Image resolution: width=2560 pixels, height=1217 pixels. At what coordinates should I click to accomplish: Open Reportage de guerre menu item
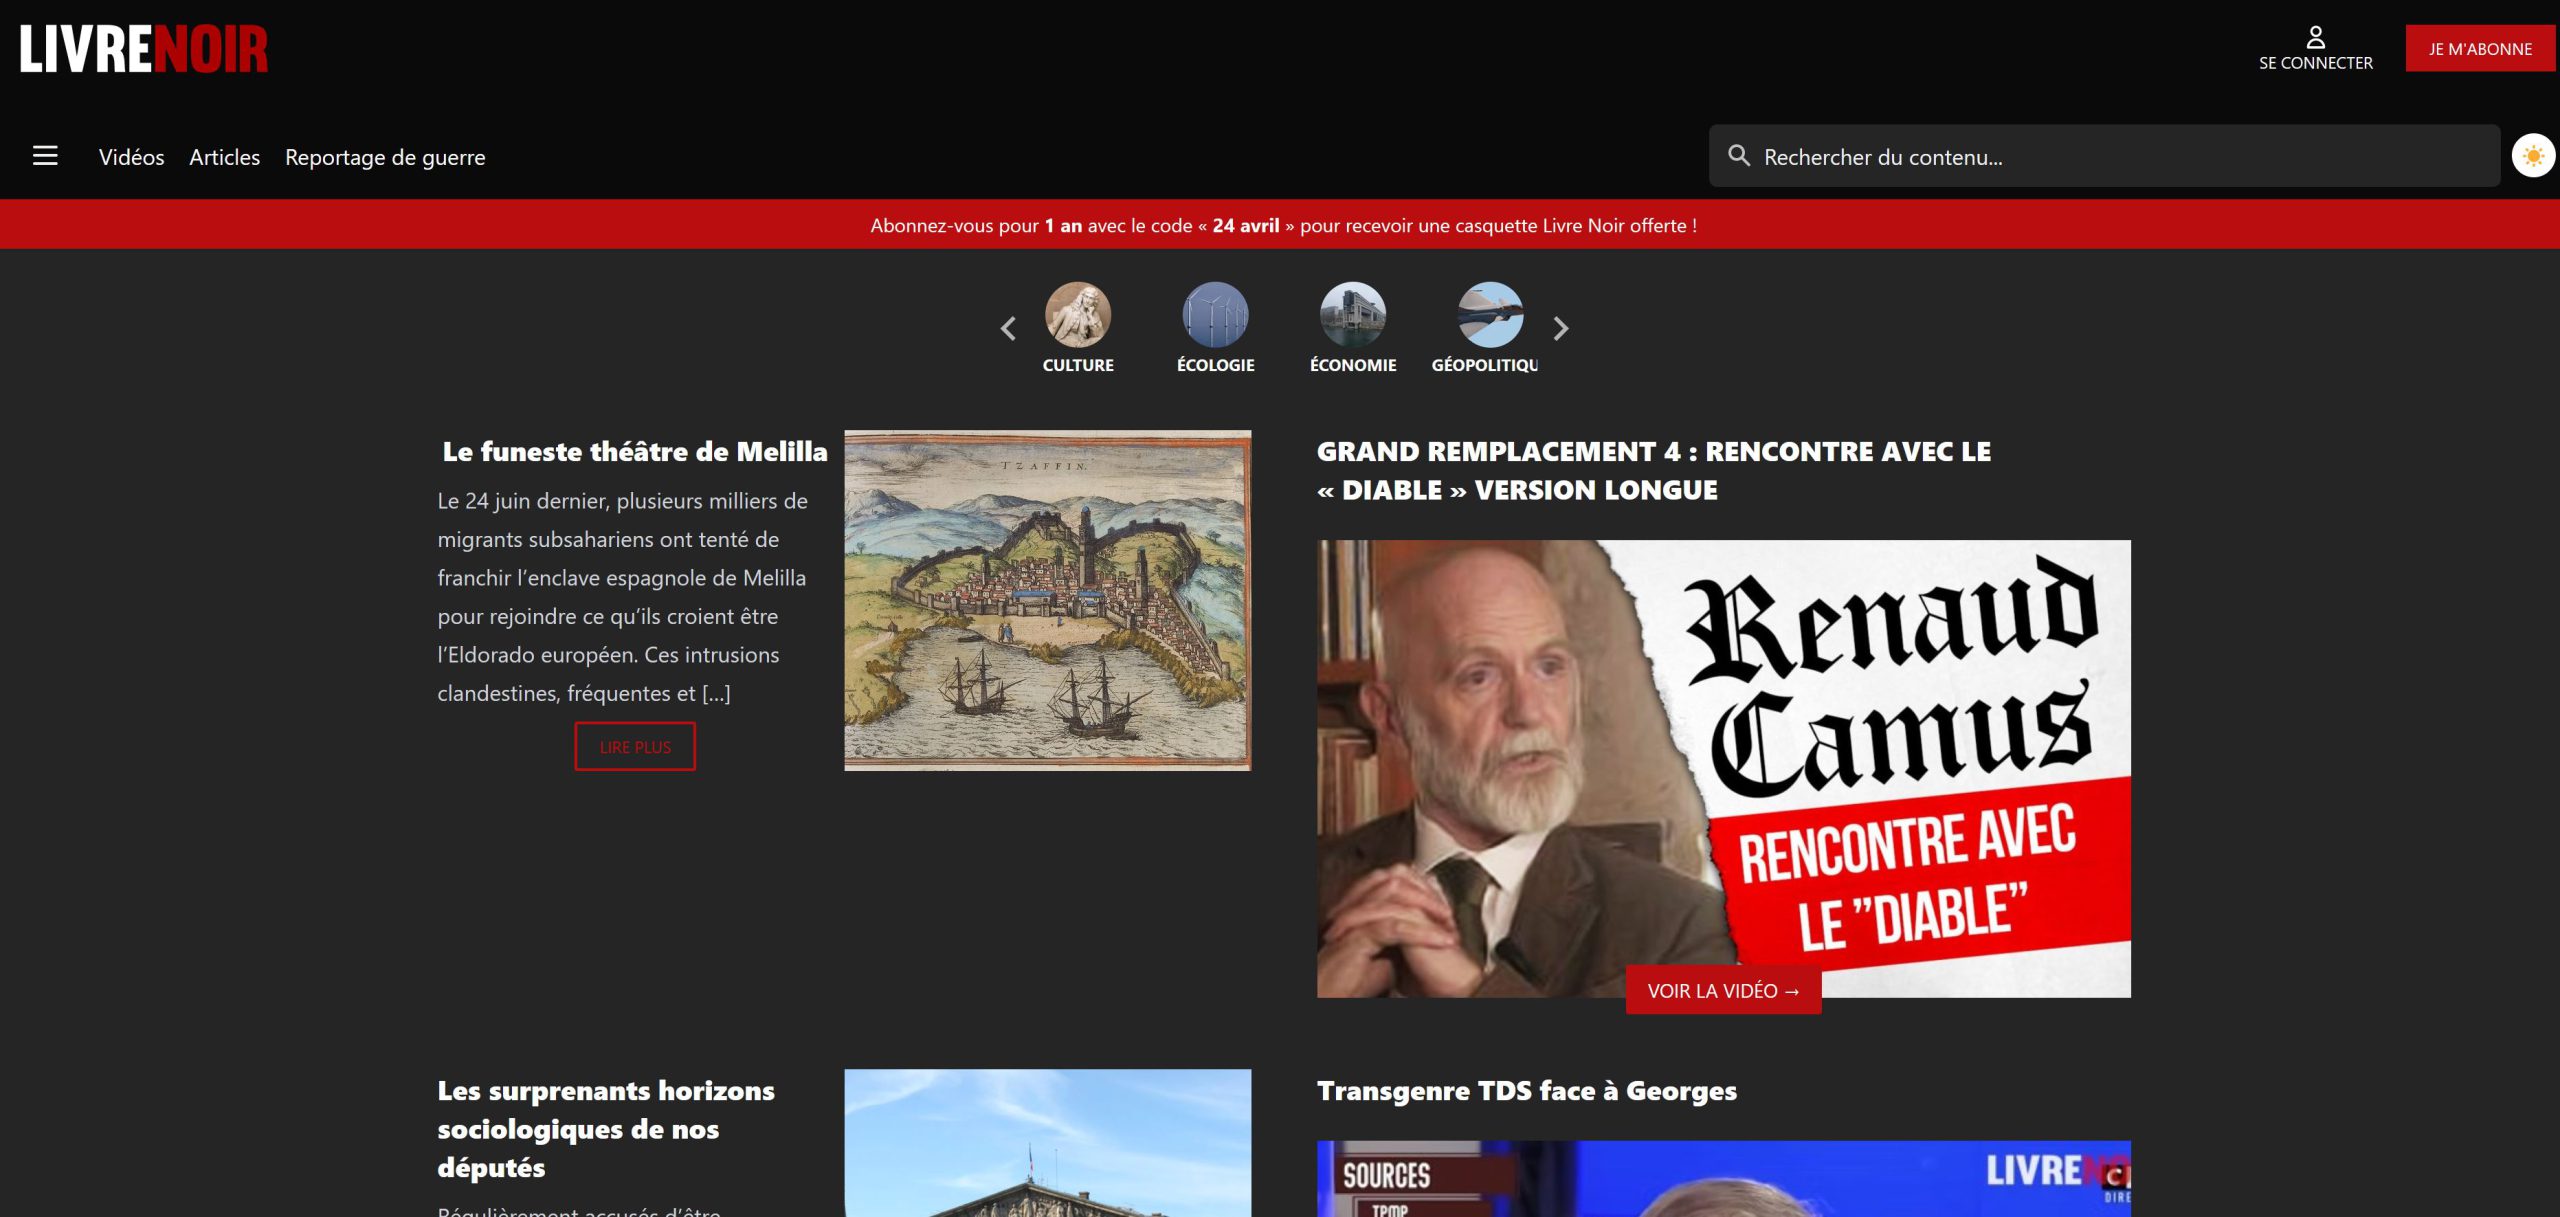pyautogui.click(x=385, y=157)
